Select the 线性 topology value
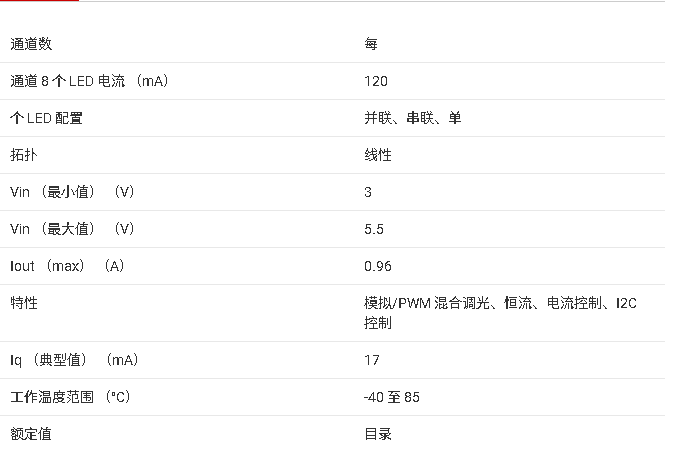Screen dimensions: 675x452 pos(378,155)
